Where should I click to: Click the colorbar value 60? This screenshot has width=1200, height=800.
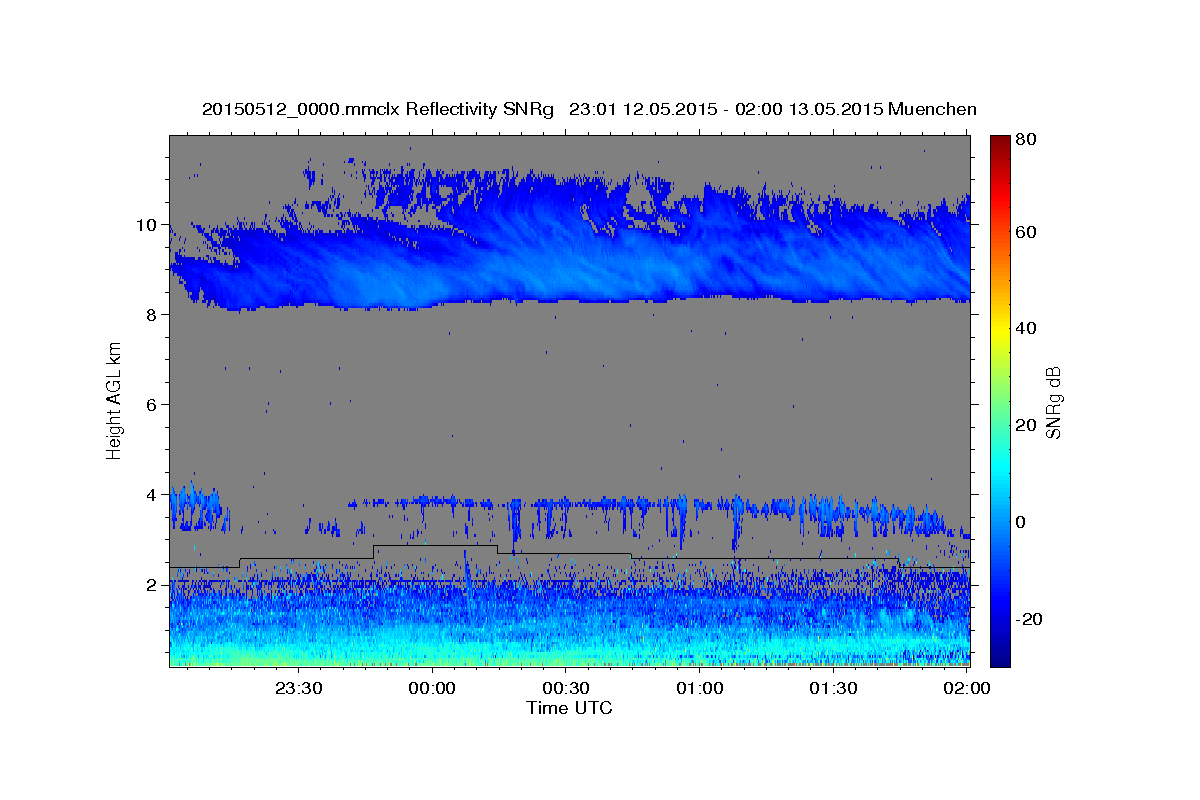tap(1027, 232)
